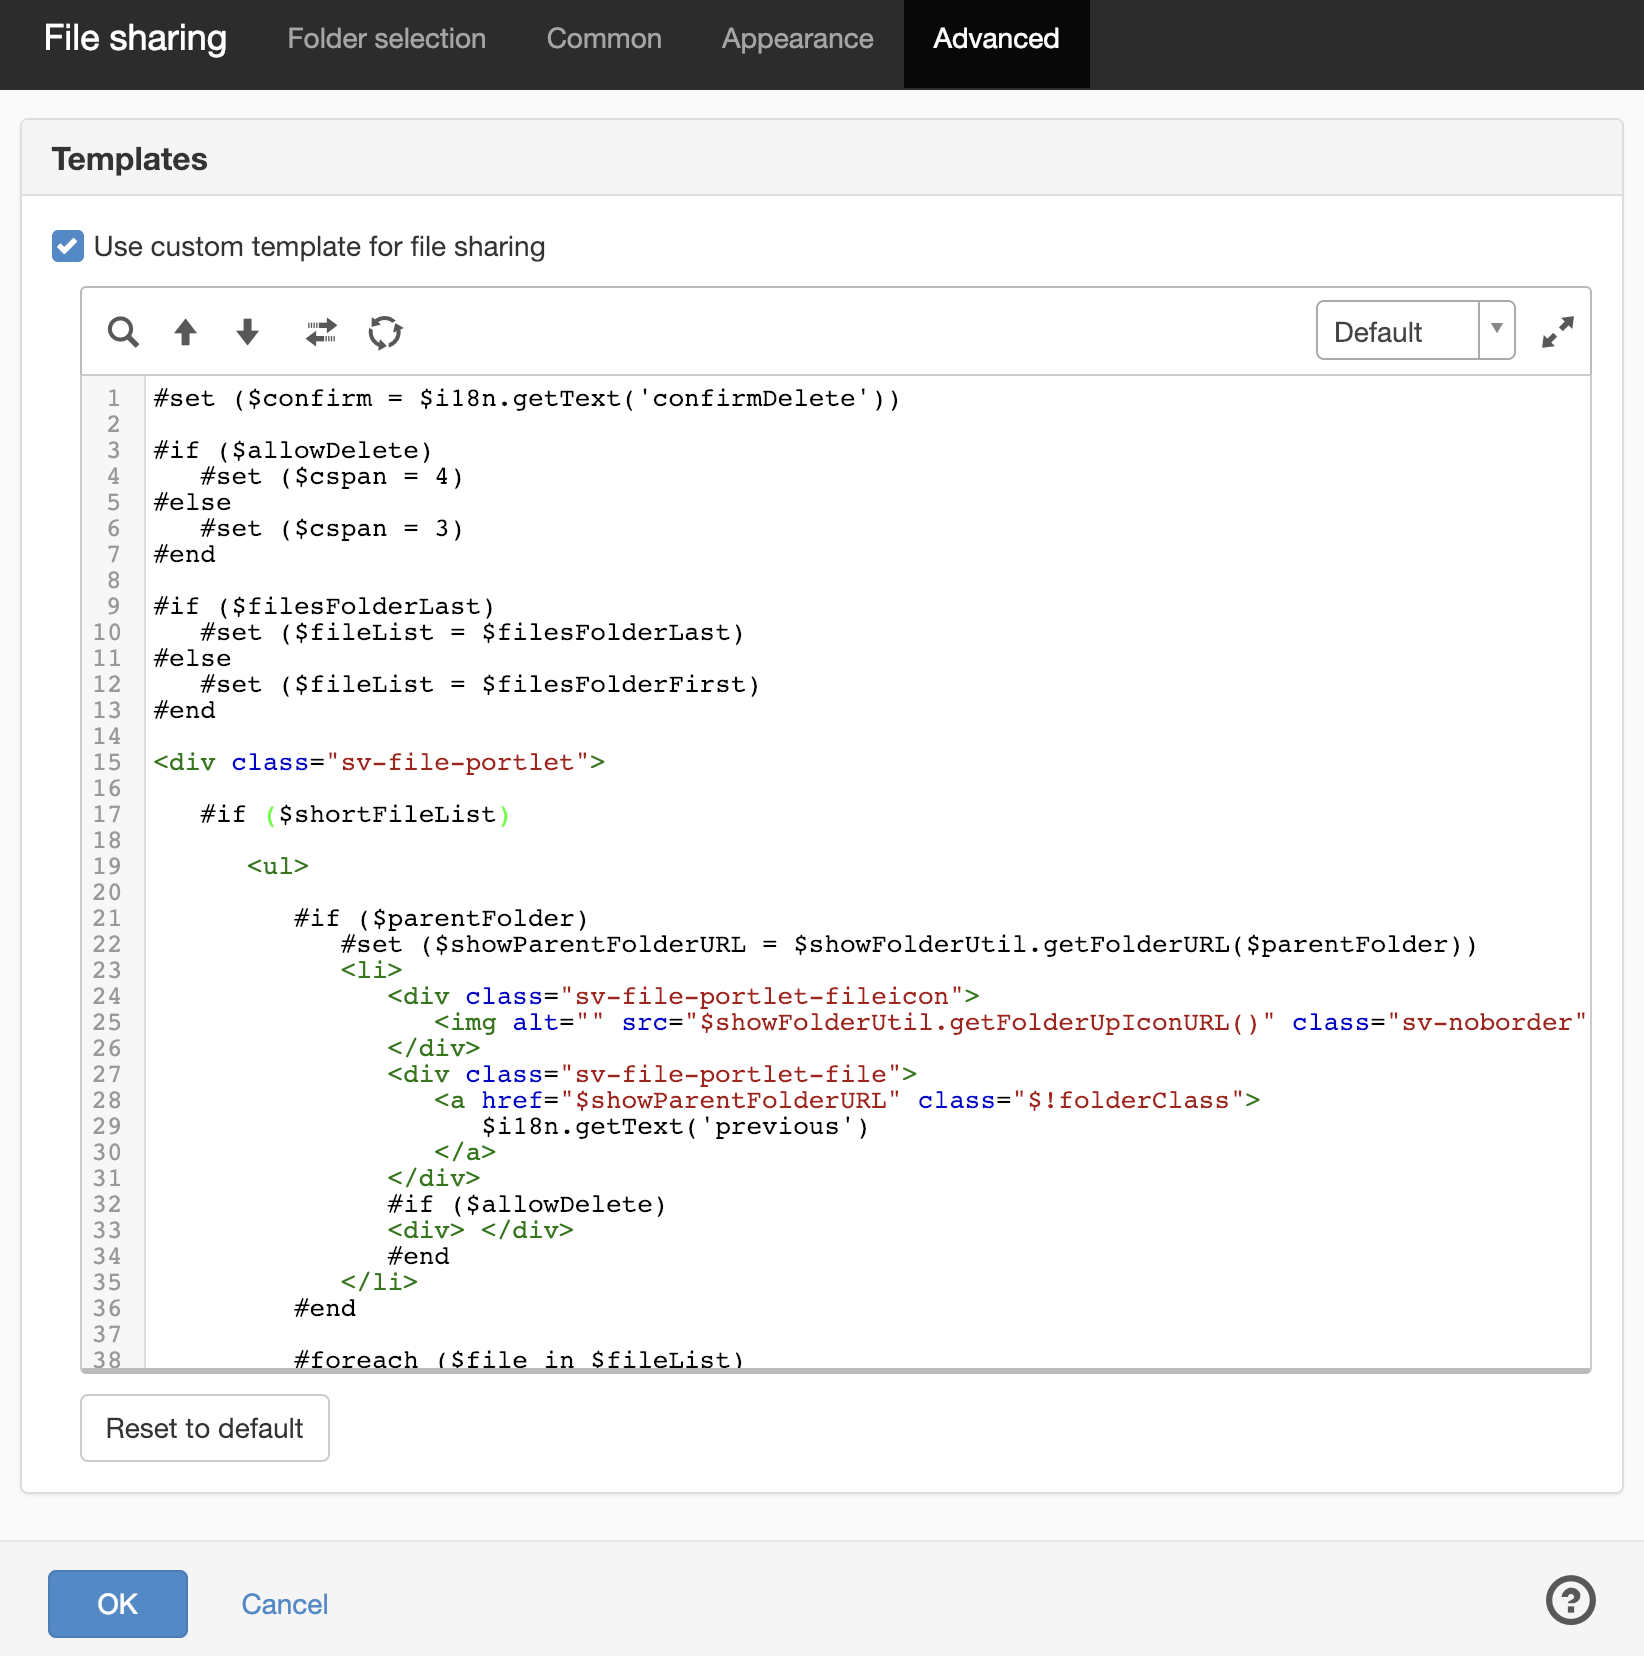Click the Cancel link
The height and width of the screenshot is (1656, 1644).
(284, 1604)
